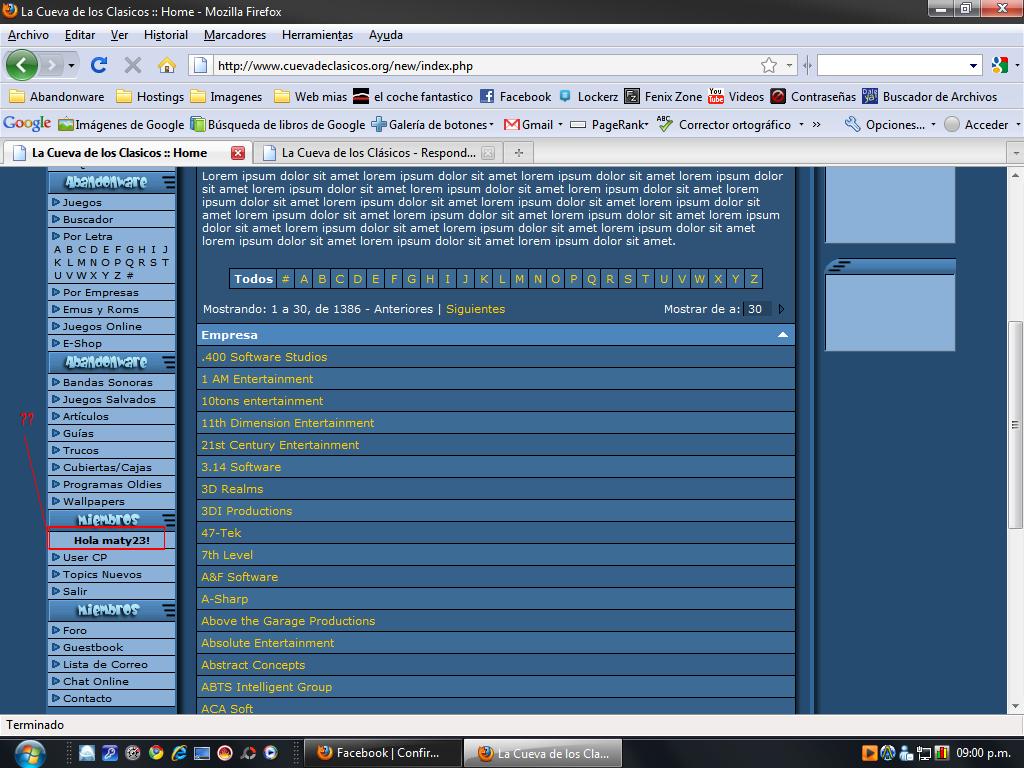Switch to the Respond tab
Viewport: 1024px width, 768px height.
tap(375, 153)
